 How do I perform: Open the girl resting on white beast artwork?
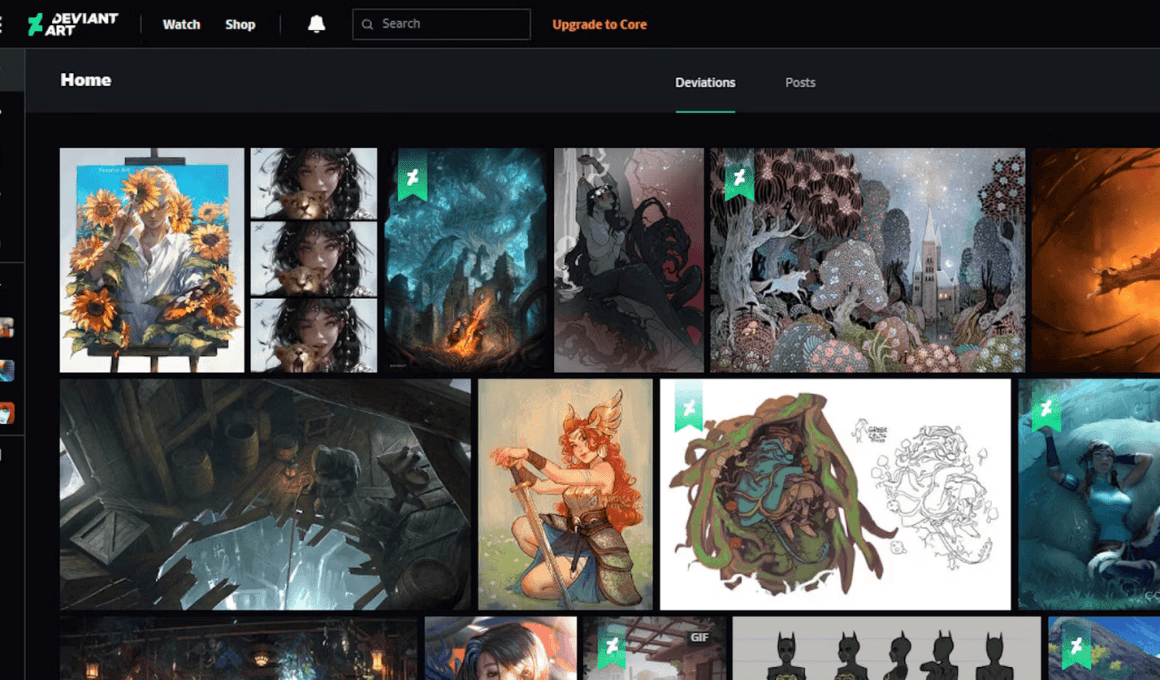pyautogui.click(x=1089, y=494)
